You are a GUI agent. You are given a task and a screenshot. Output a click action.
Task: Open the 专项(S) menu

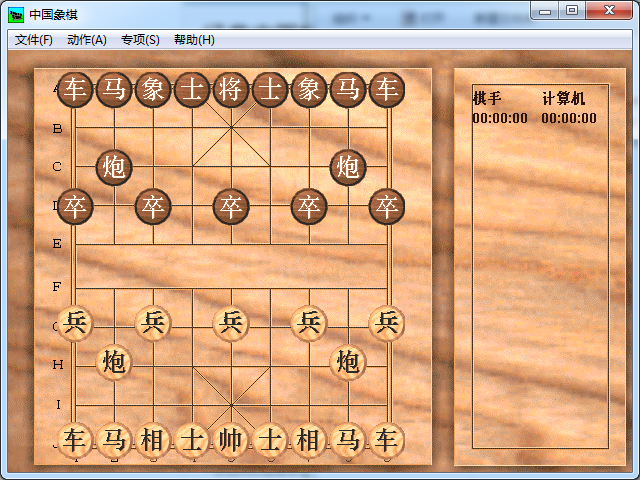pyautogui.click(x=140, y=40)
